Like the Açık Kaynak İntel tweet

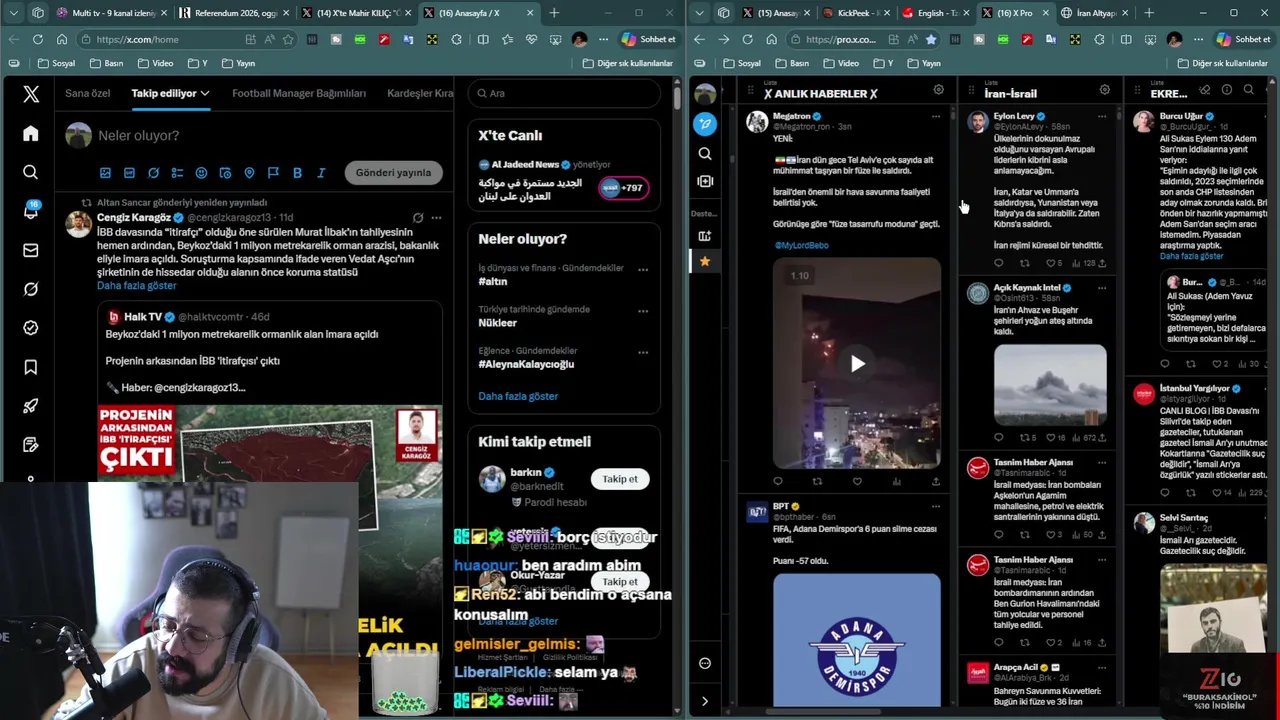(1049, 437)
